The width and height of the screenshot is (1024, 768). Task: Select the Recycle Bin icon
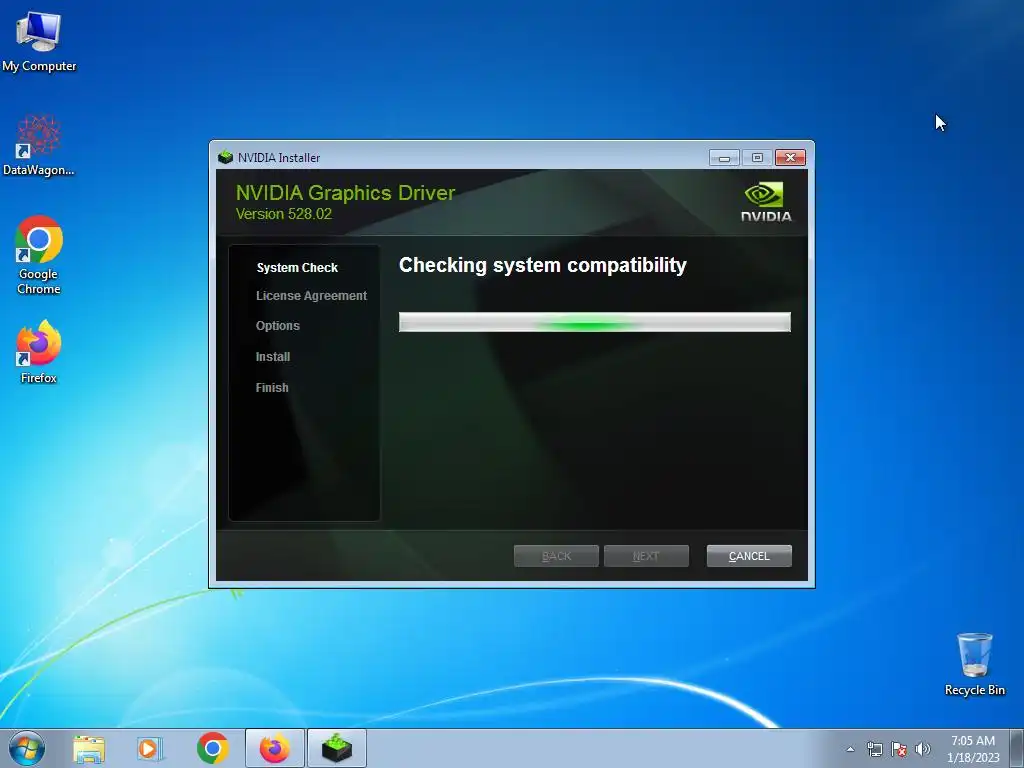974,664
